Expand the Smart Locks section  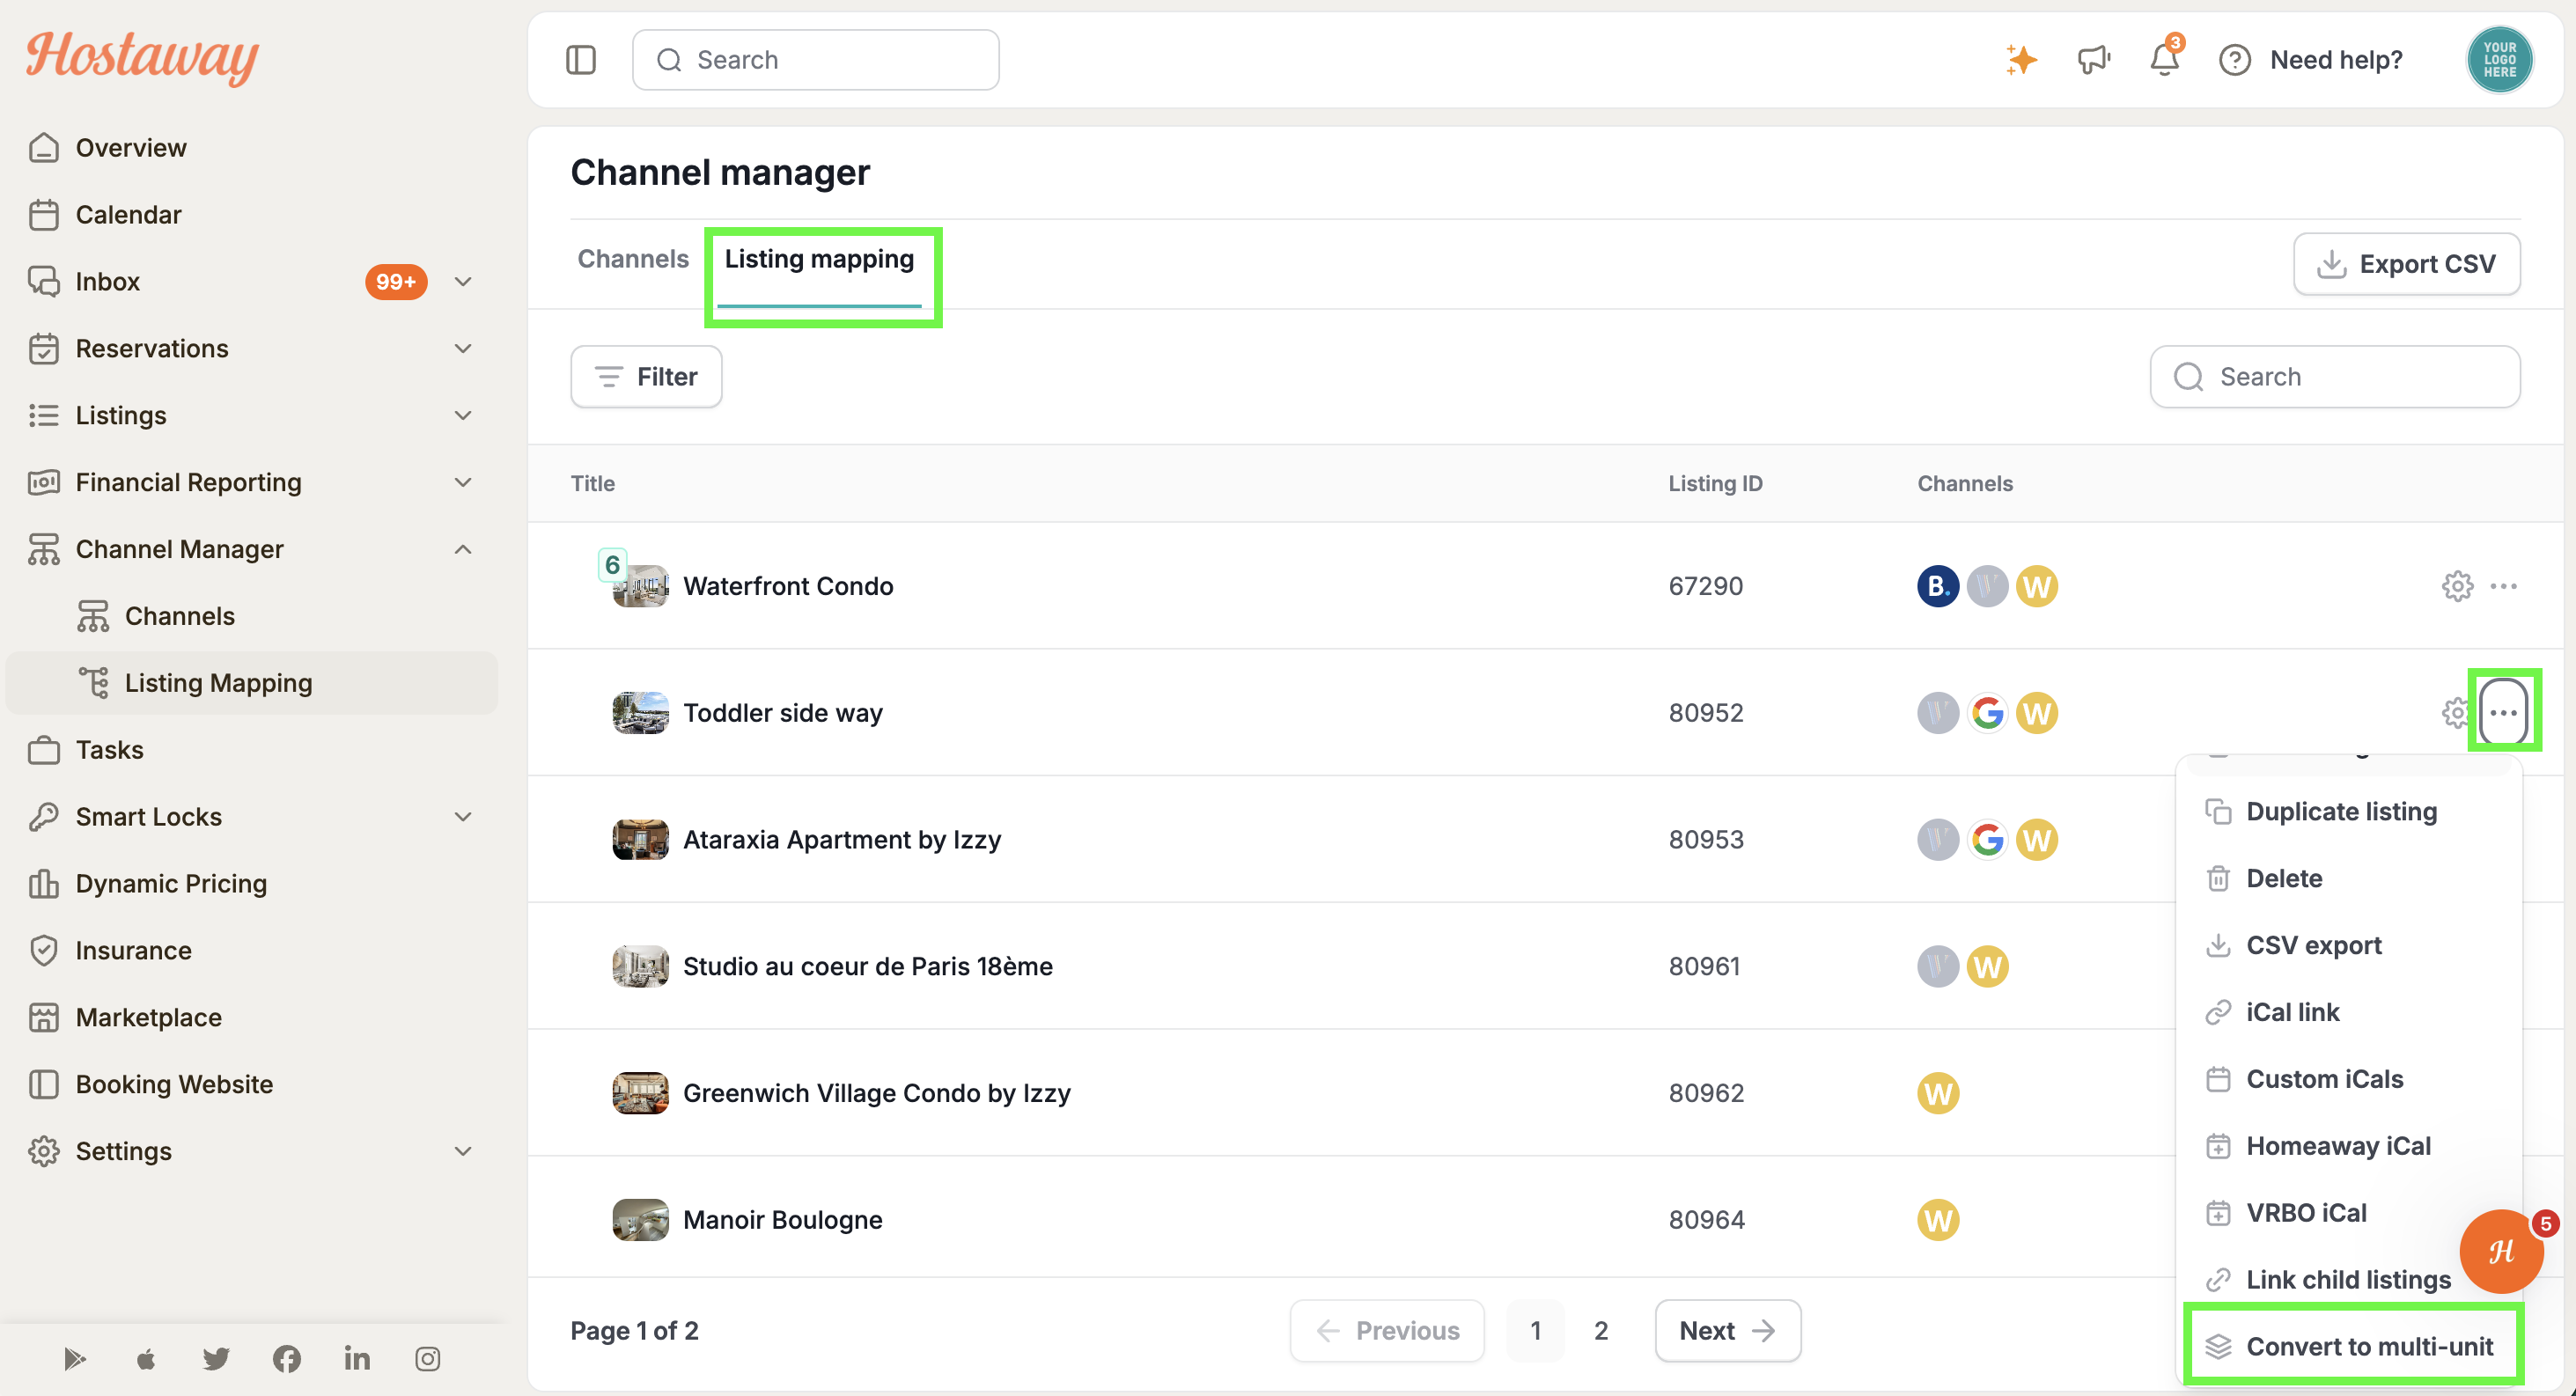pyautogui.click(x=463, y=817)
